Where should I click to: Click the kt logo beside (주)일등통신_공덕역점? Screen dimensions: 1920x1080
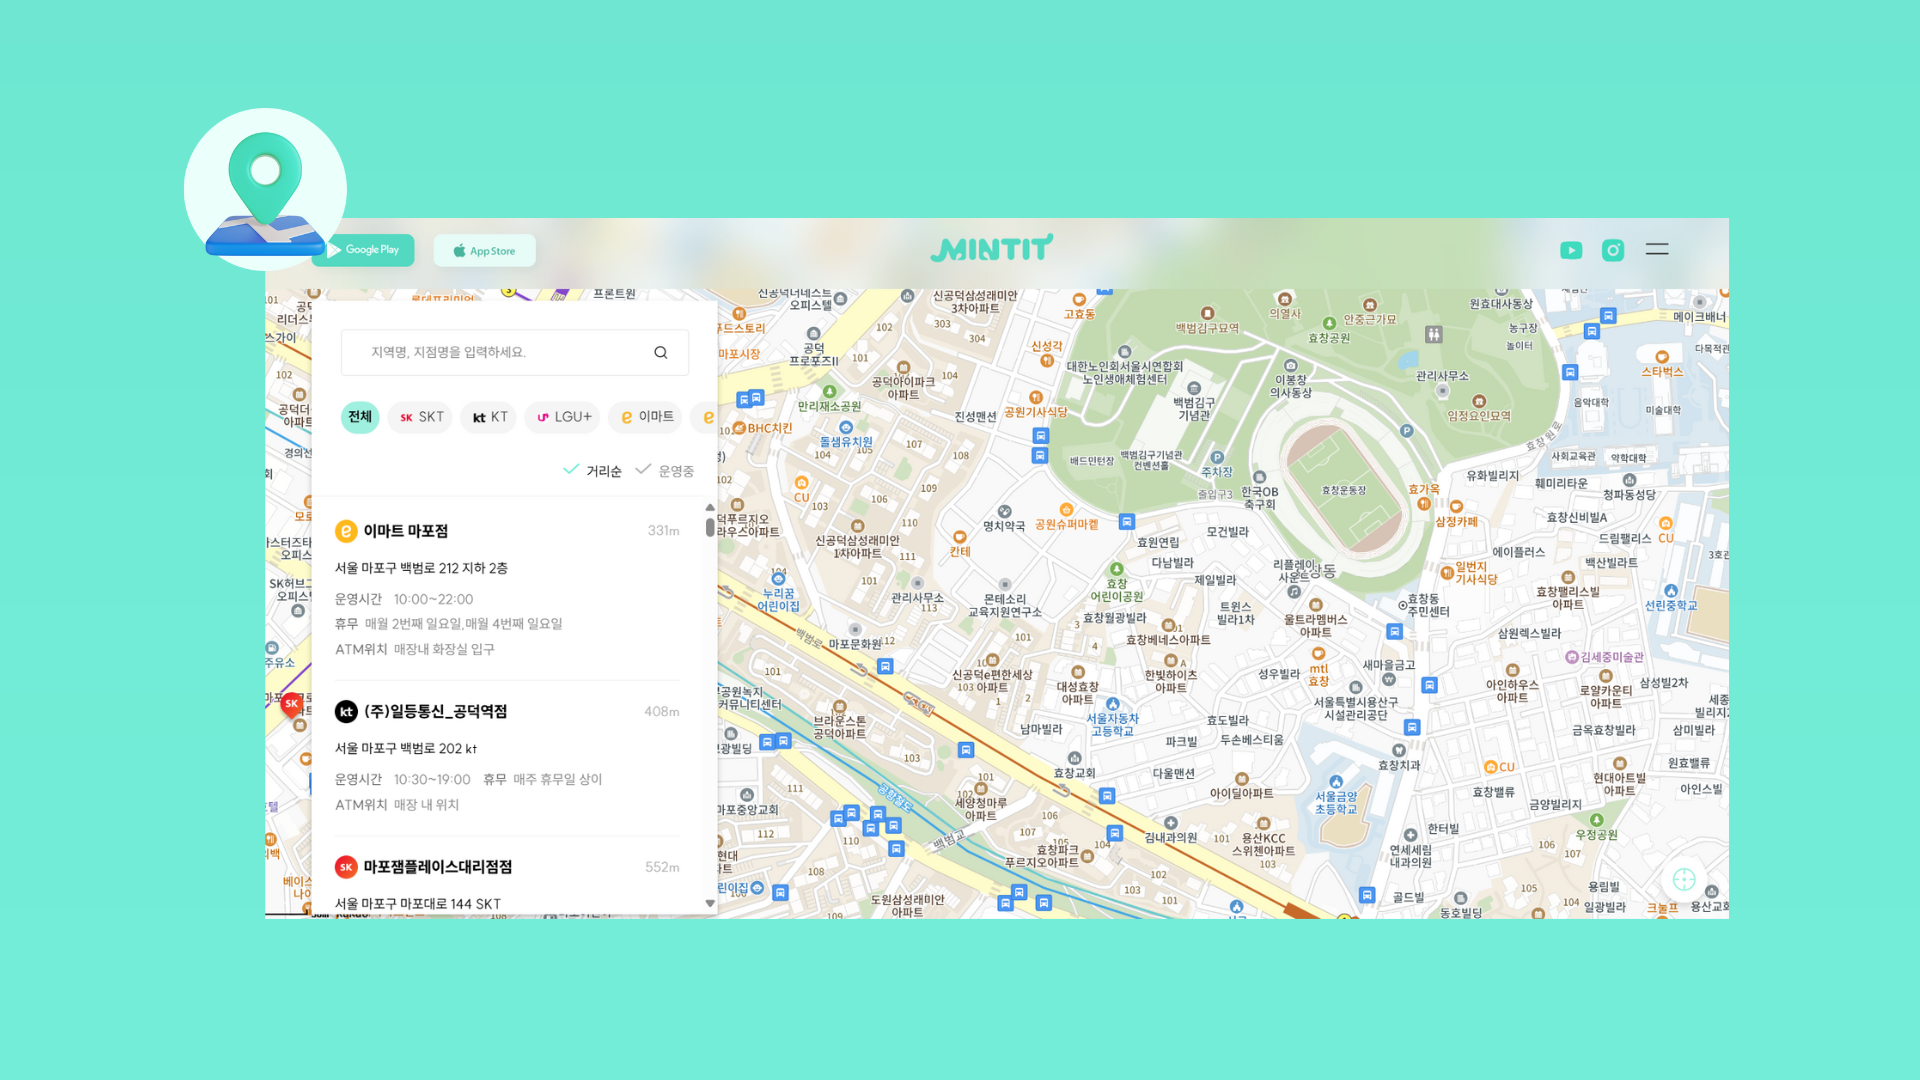click(346, 711)
